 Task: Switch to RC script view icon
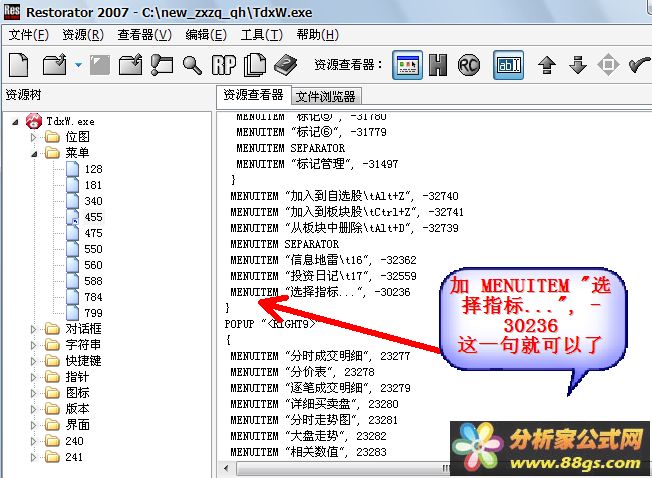pos(469,65)
